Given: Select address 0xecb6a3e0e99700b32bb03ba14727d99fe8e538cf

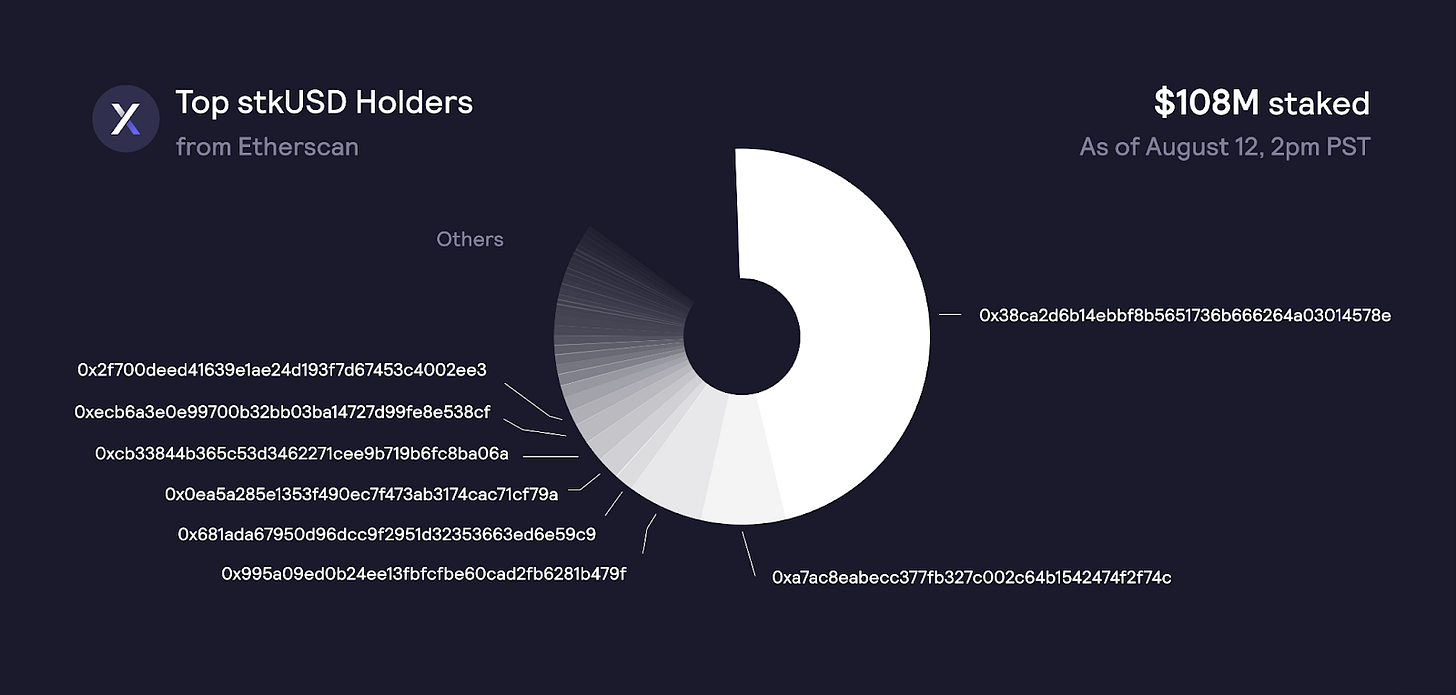Looking at the screenshot, I should coord(282,412).
